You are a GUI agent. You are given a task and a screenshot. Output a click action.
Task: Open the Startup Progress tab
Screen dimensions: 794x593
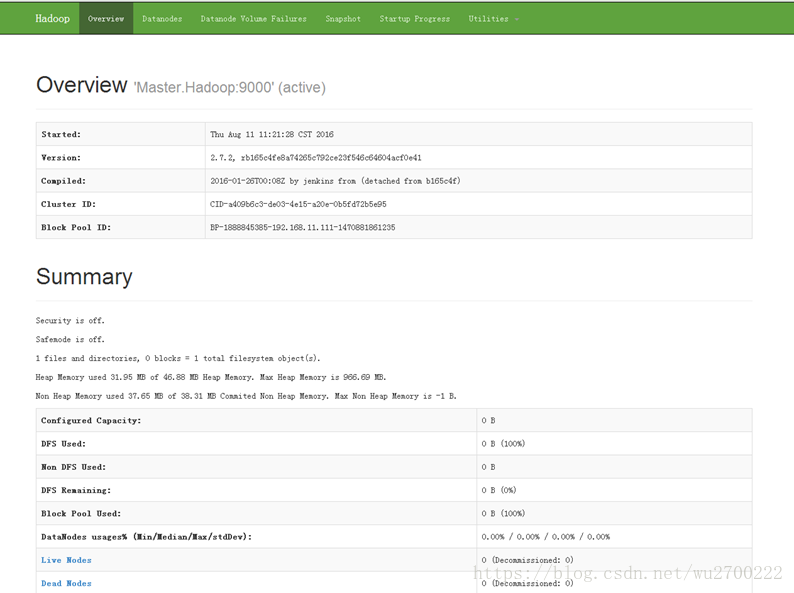coord(415,19)
